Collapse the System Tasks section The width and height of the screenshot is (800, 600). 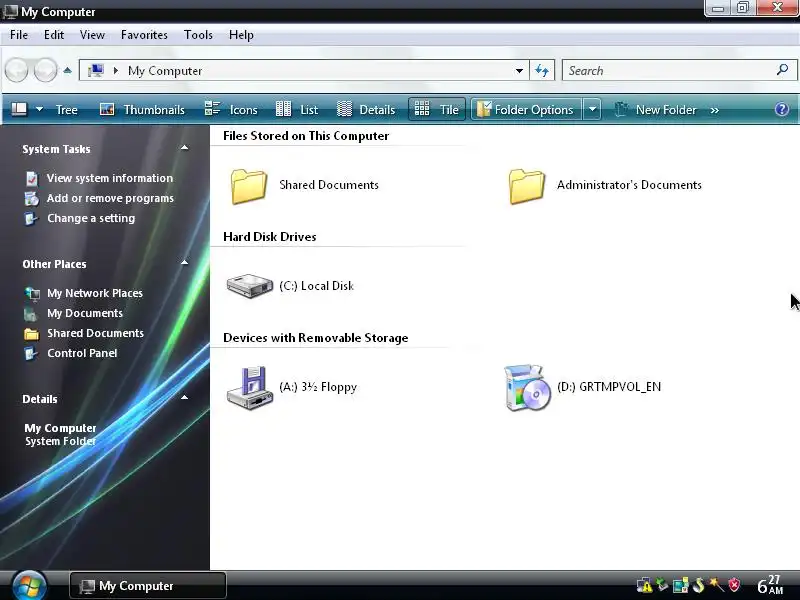tap(185, 148)
